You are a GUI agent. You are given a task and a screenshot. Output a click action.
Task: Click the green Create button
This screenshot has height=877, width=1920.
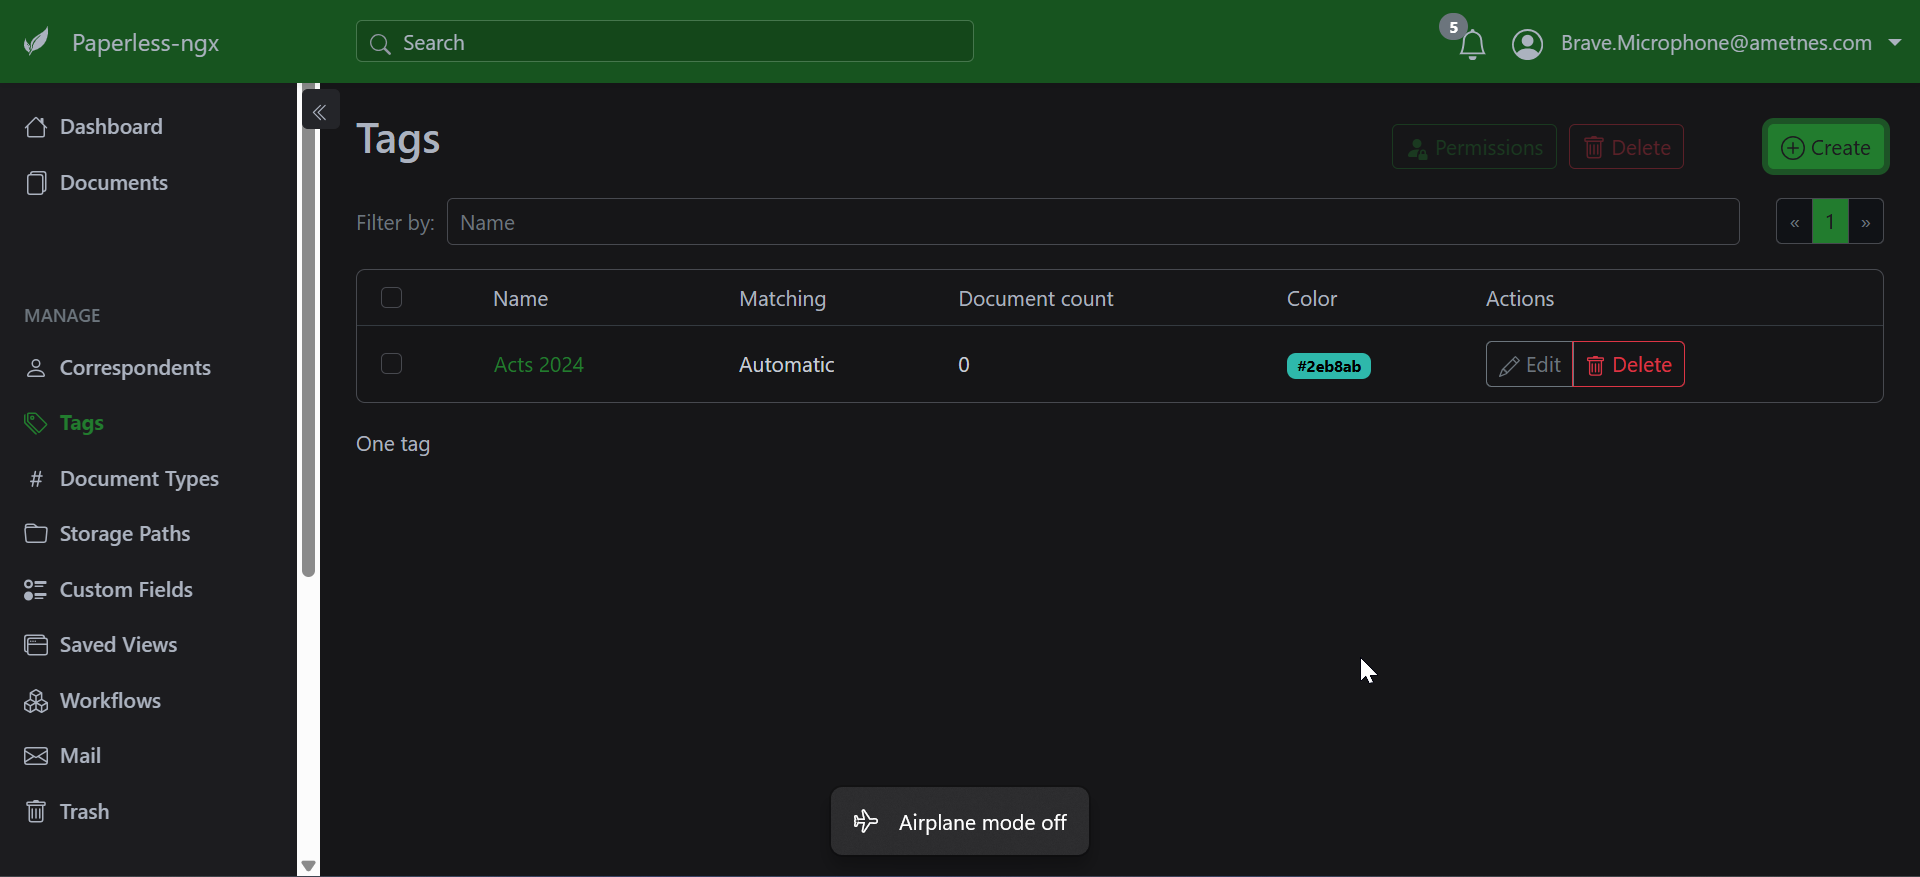[1825, 148]
